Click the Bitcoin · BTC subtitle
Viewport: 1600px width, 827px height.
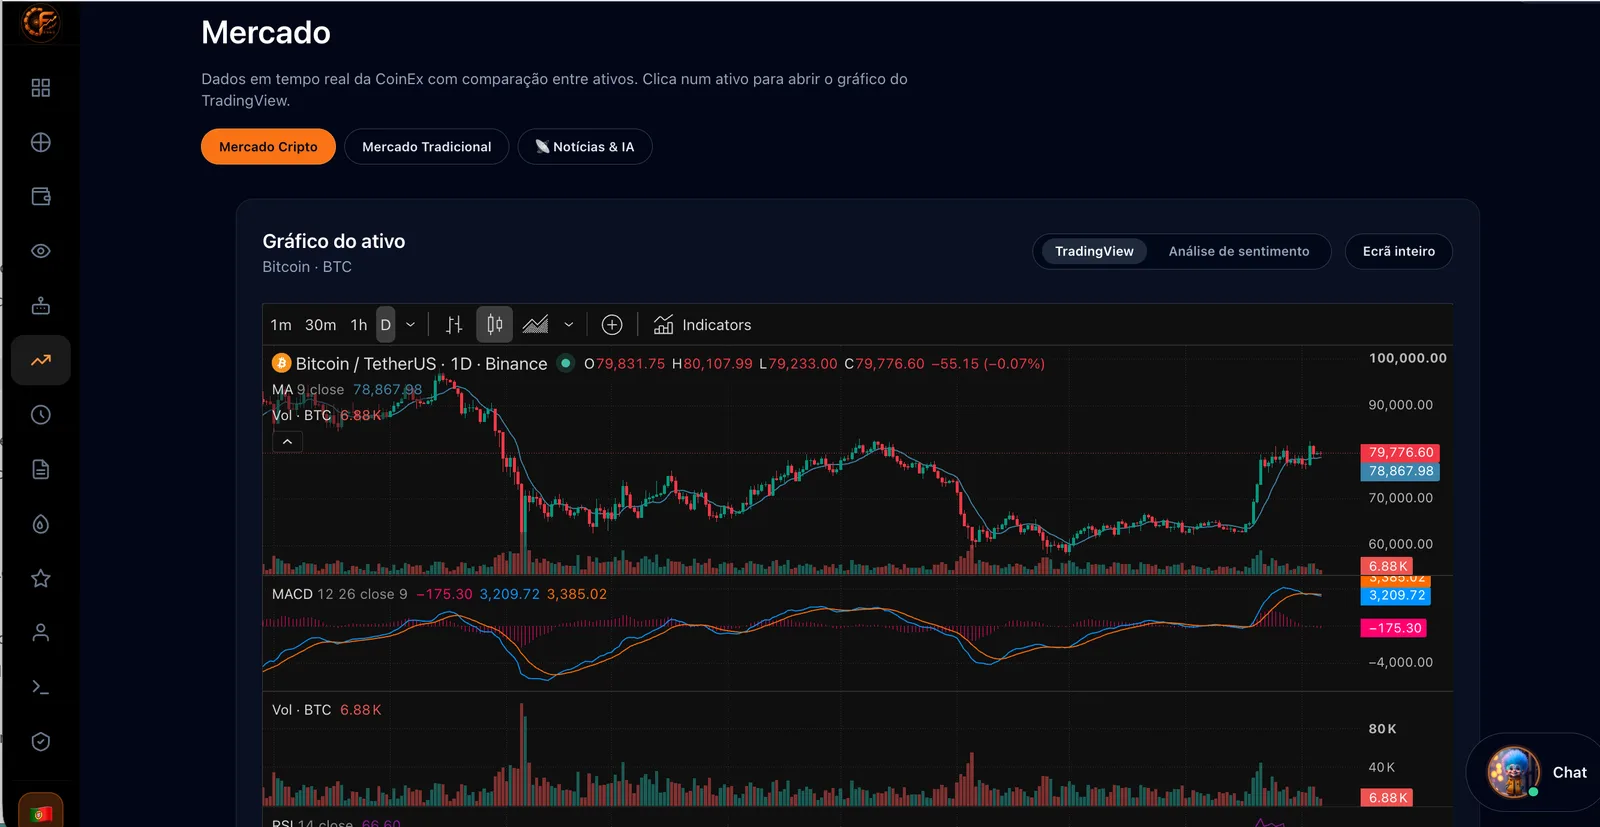[x=307, y=267]
